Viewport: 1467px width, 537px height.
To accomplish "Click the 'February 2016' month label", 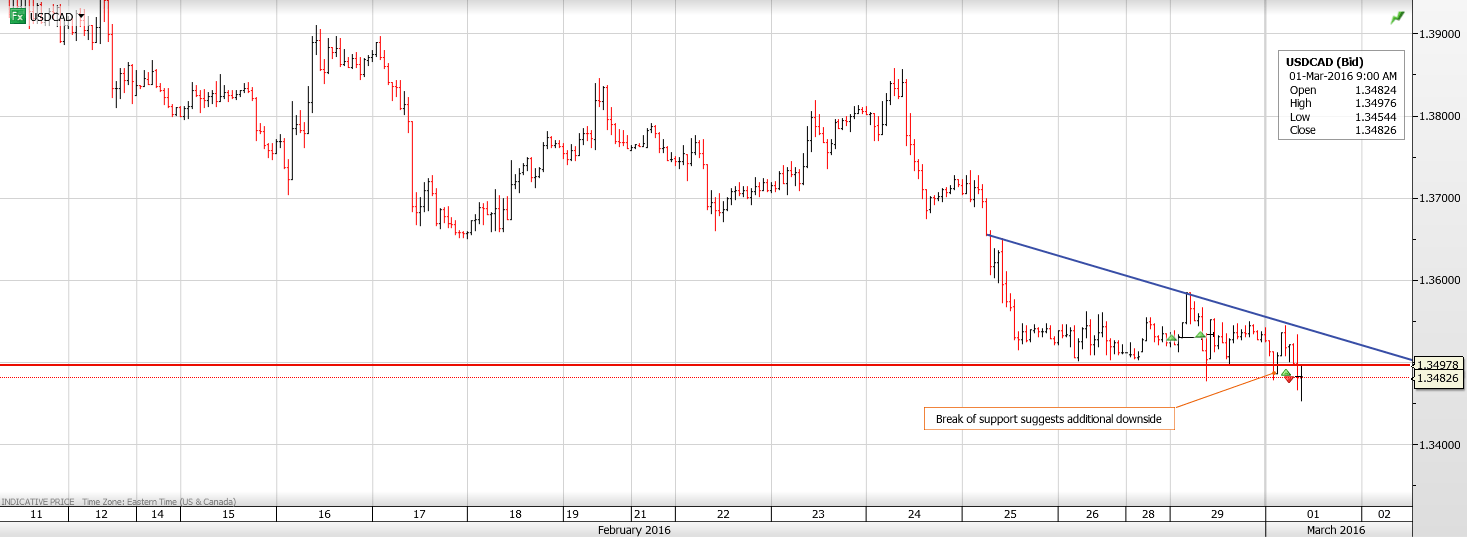I will [634, 530].
